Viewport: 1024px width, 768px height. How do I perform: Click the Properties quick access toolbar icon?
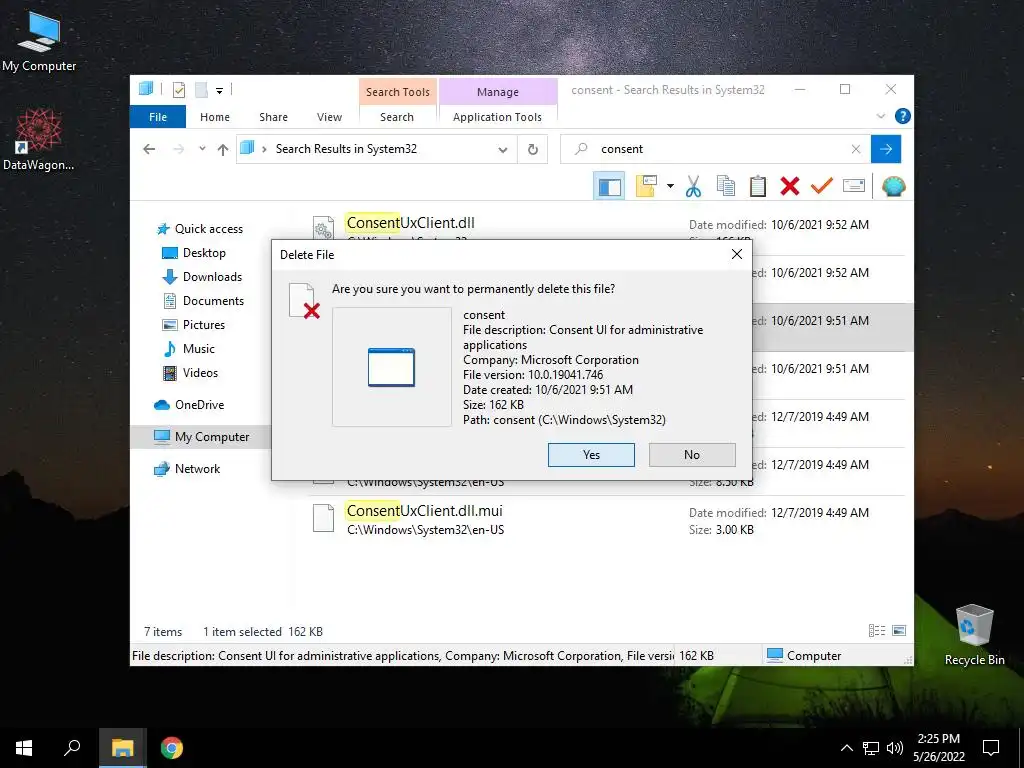(x=179, y=90)
